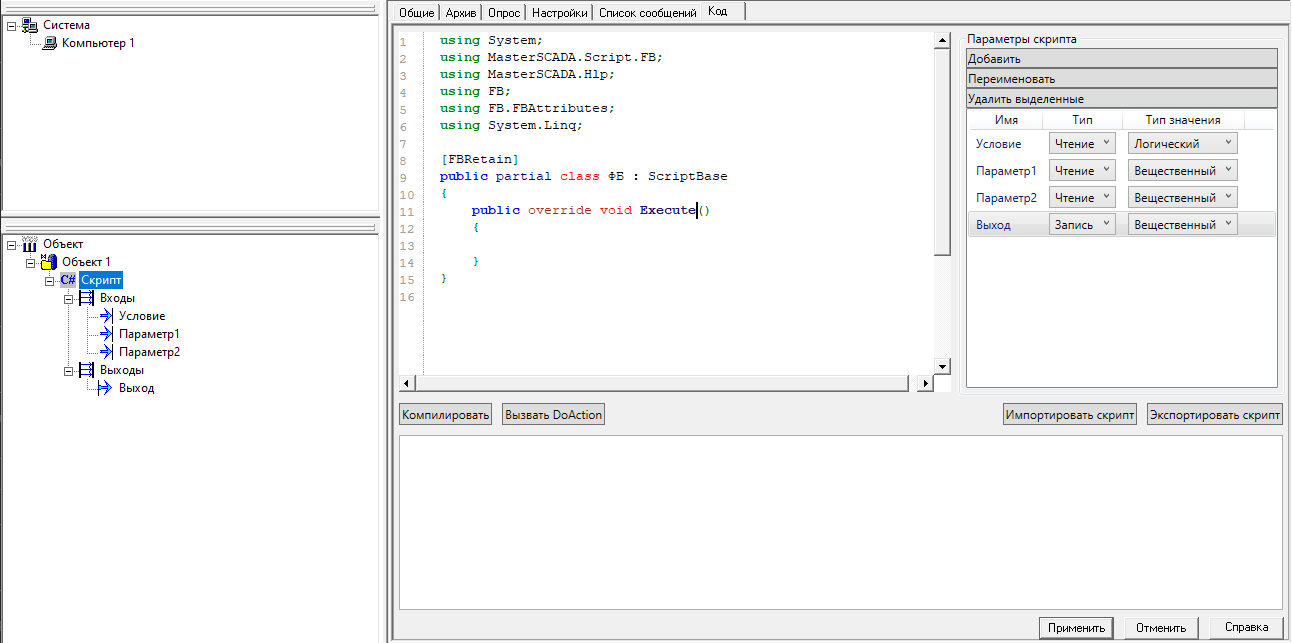Switch to the Опрос tab
The image size is (1292, 643).
coord(504,13)
